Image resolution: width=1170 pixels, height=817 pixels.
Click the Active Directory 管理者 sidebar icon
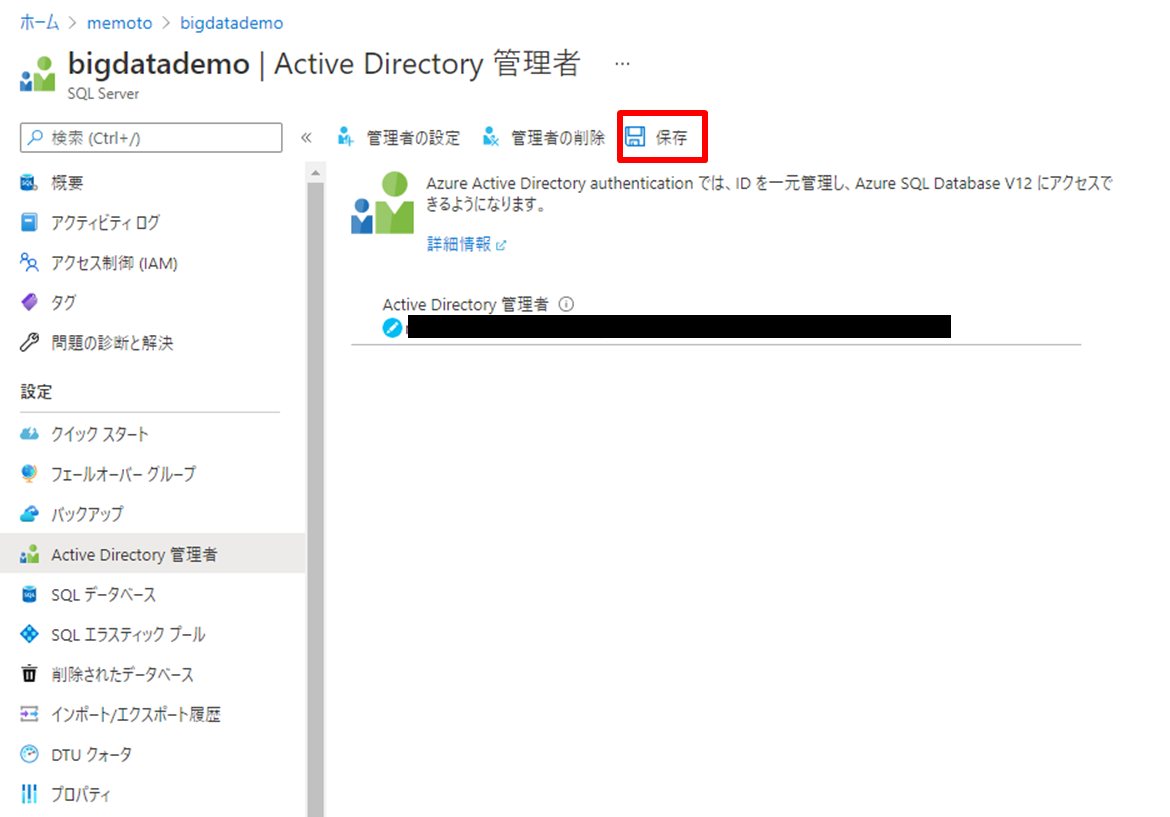point(29,554)
